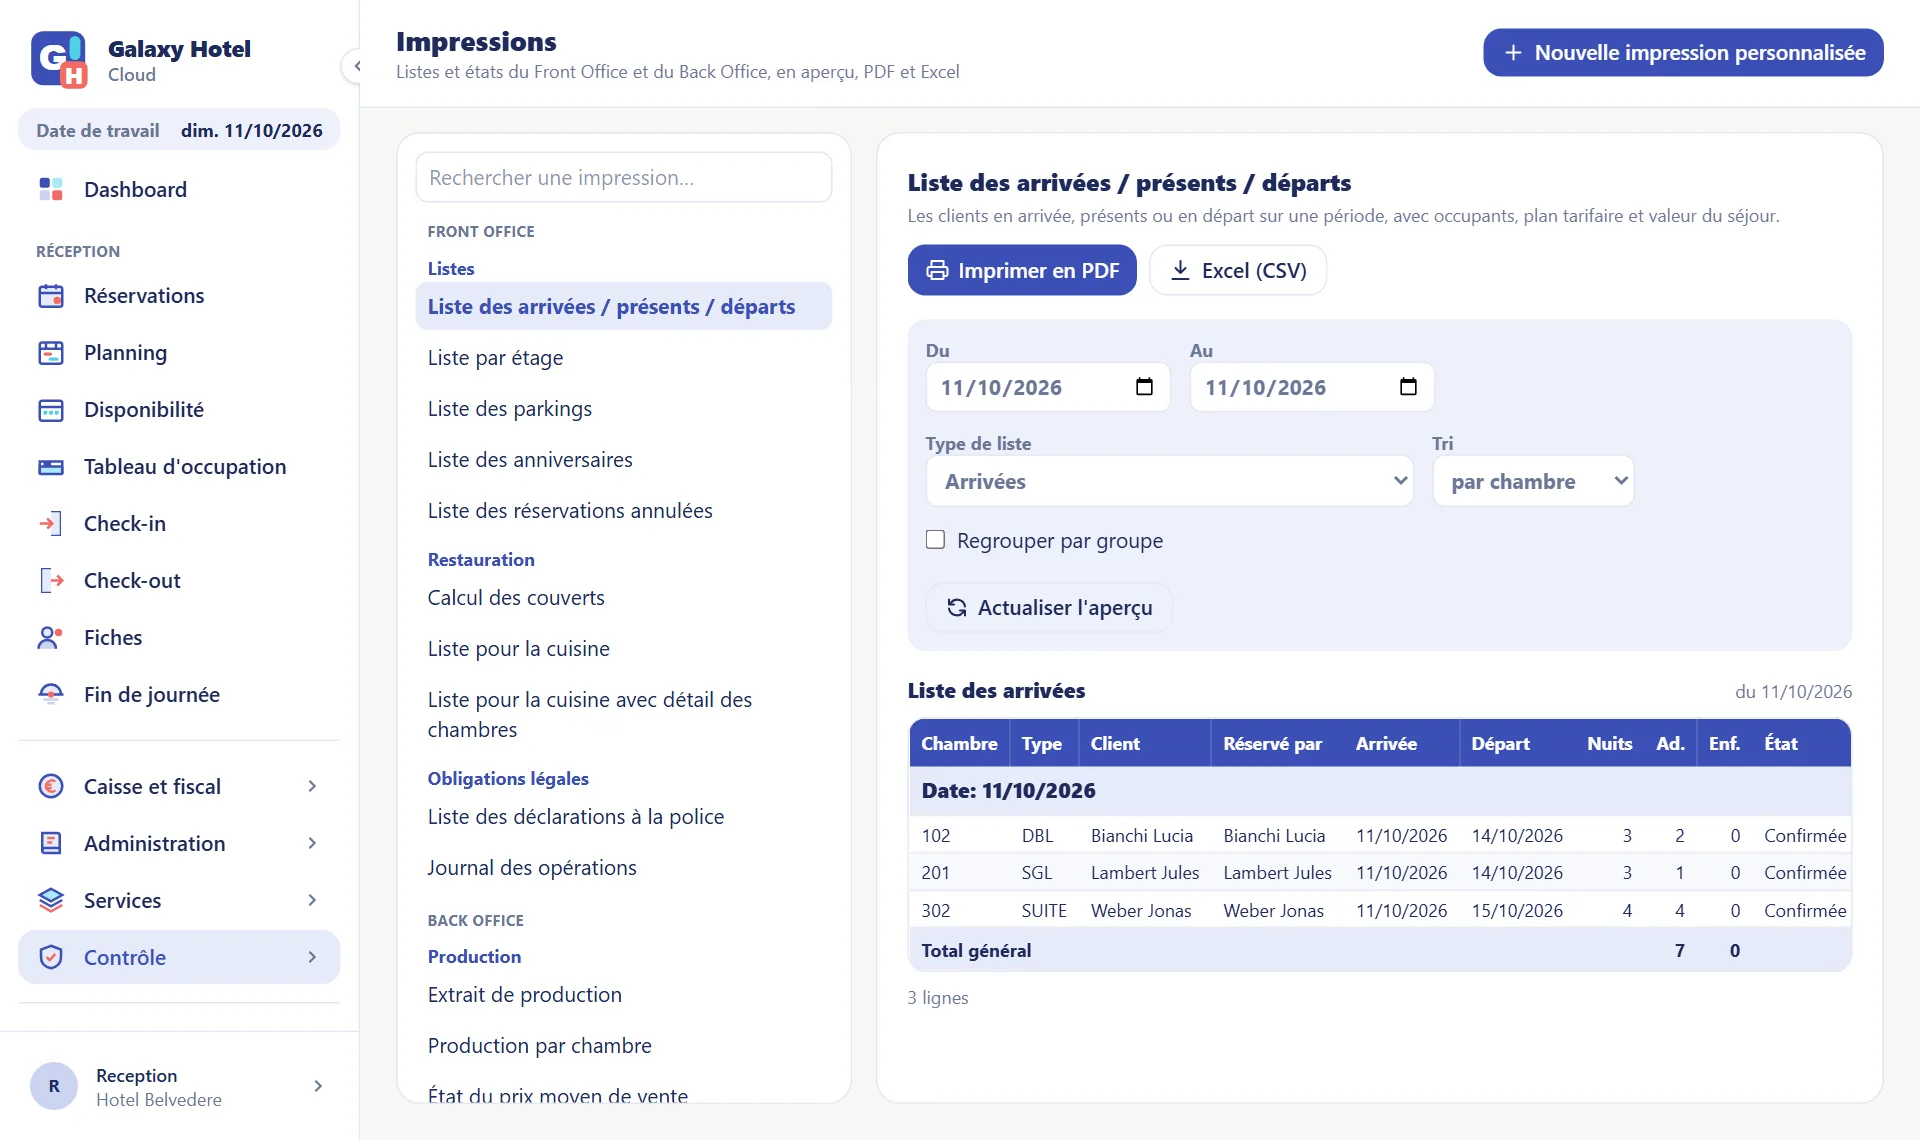Viewport: 1920px width, 1140px height.
Task: Expand the Caisse et fiscal submenu chevron
Action: pos(312,787)
